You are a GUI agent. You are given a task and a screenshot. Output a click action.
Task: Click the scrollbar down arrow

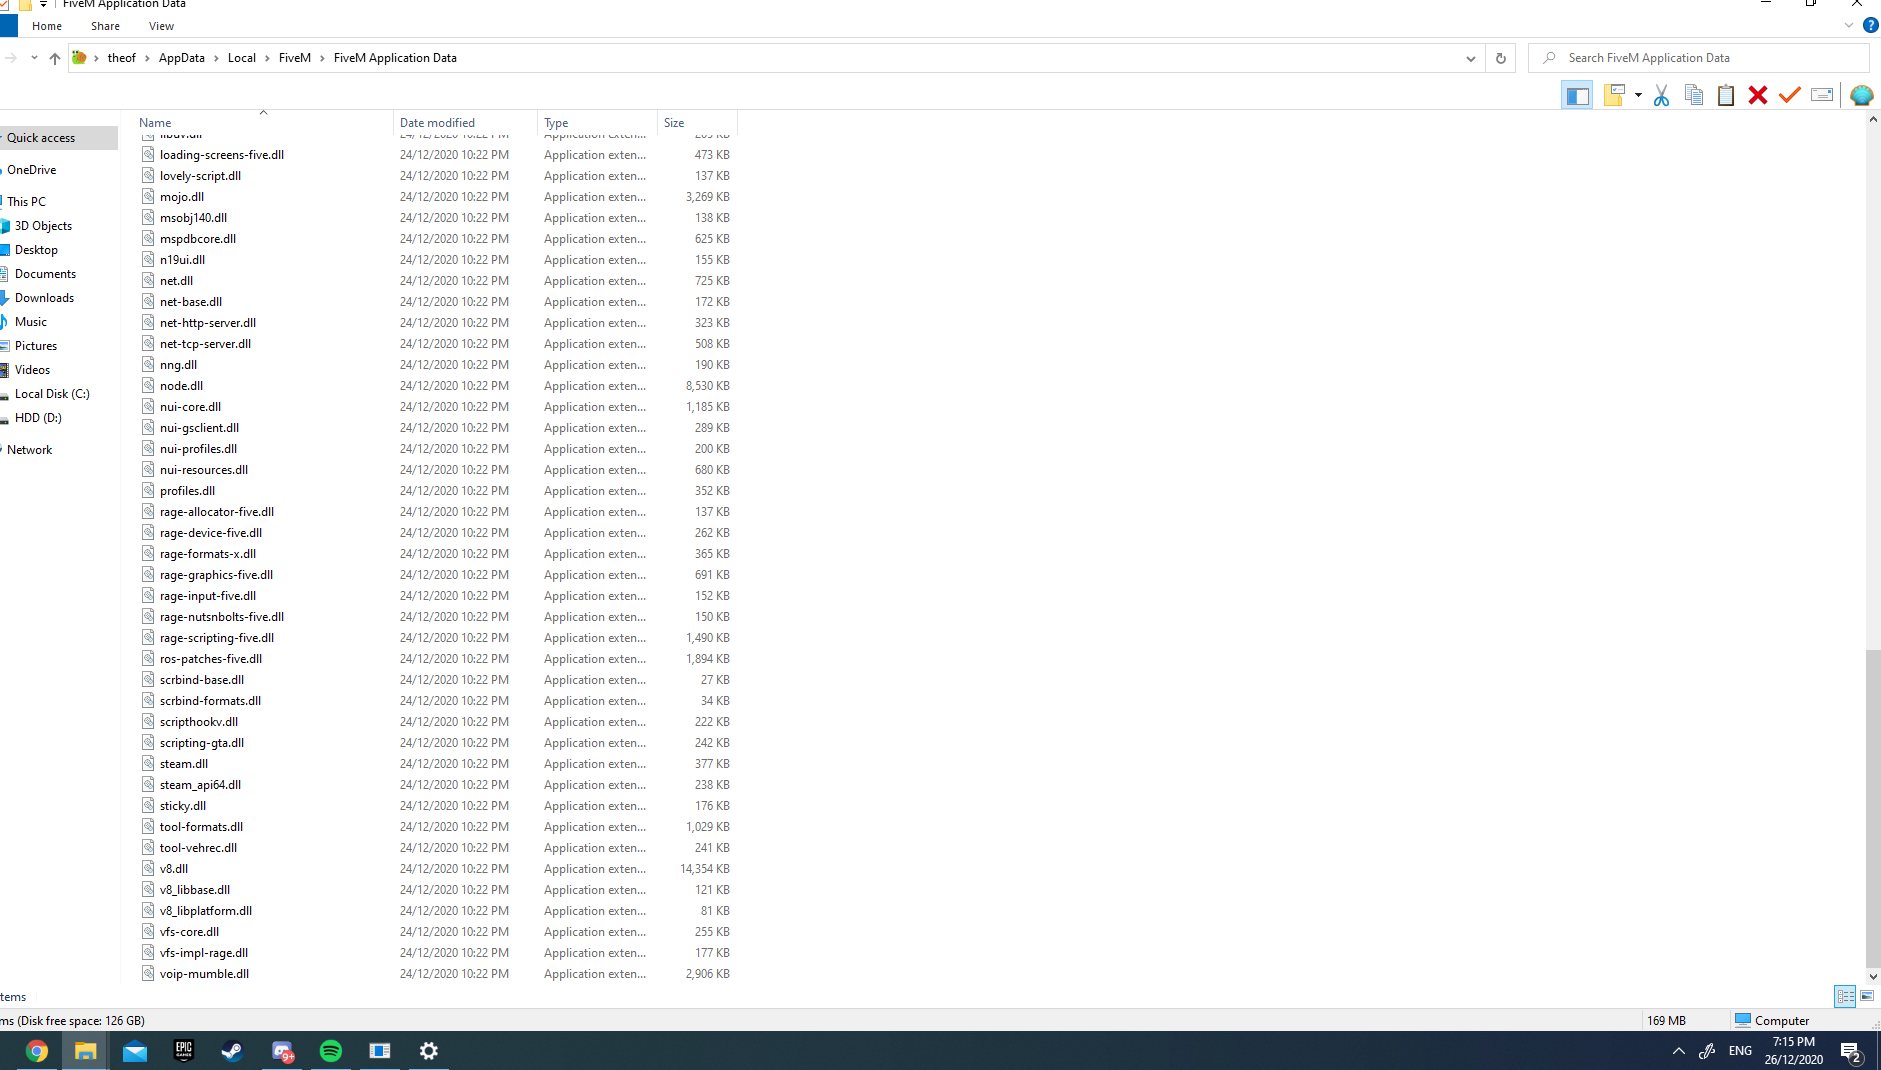pos(1873,977)
